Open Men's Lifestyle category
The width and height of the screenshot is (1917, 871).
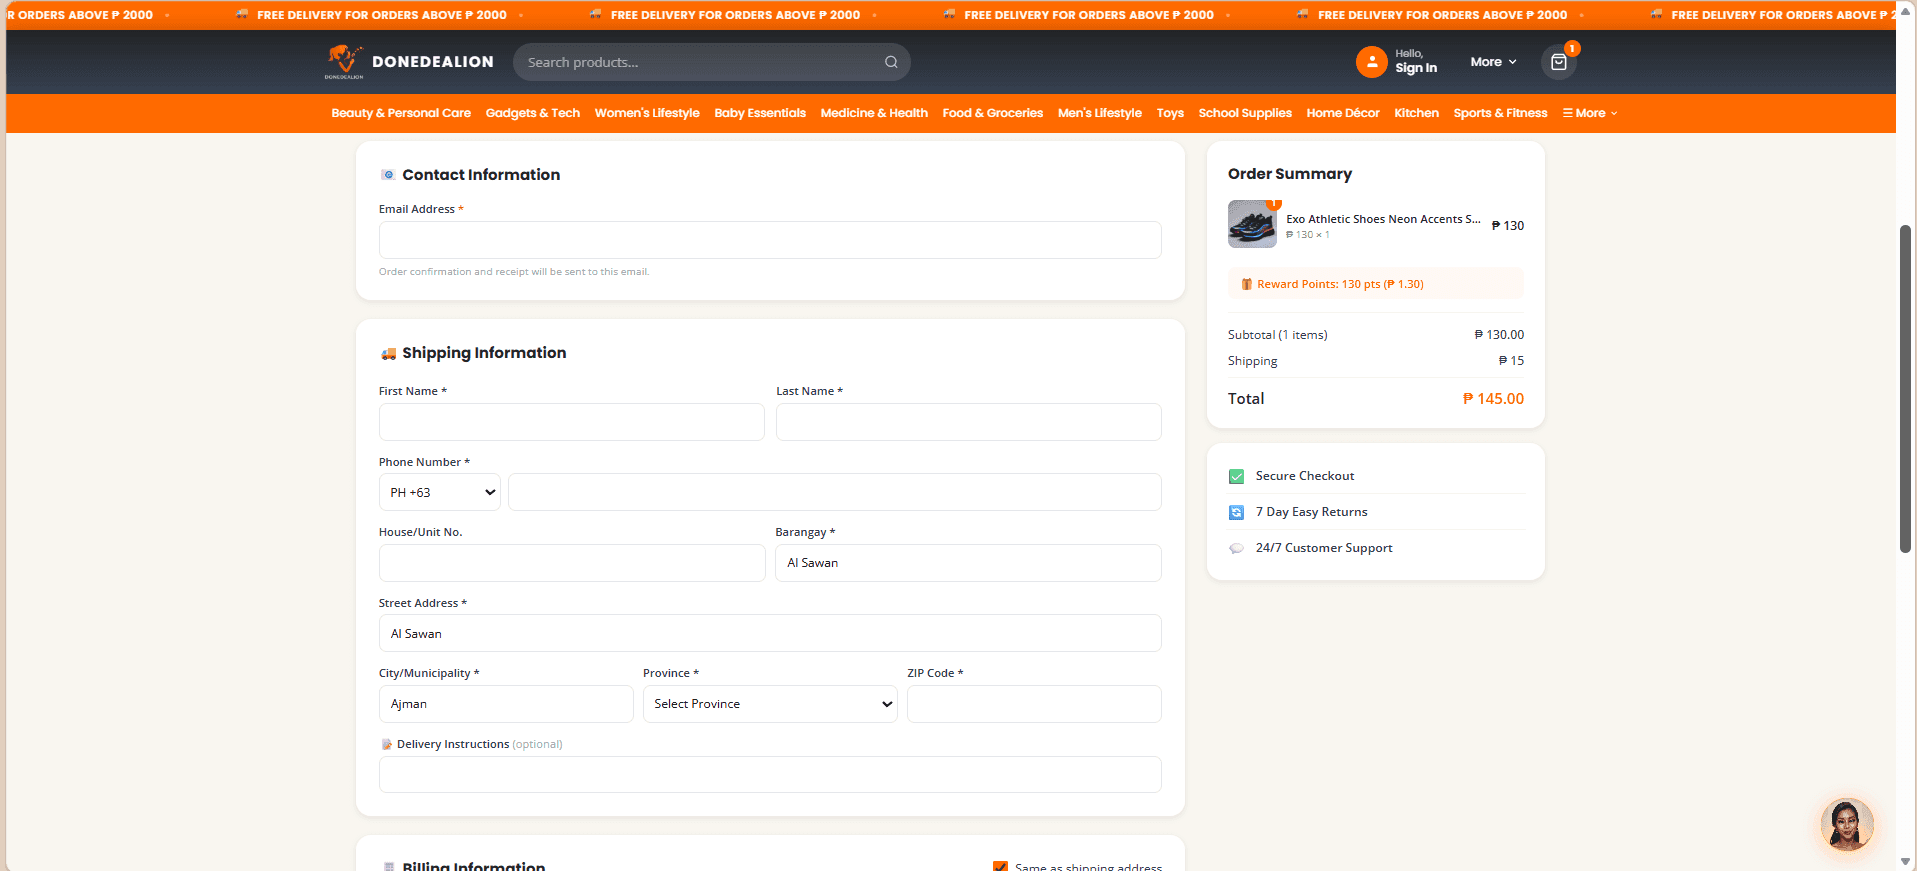tap(1100, 113)
